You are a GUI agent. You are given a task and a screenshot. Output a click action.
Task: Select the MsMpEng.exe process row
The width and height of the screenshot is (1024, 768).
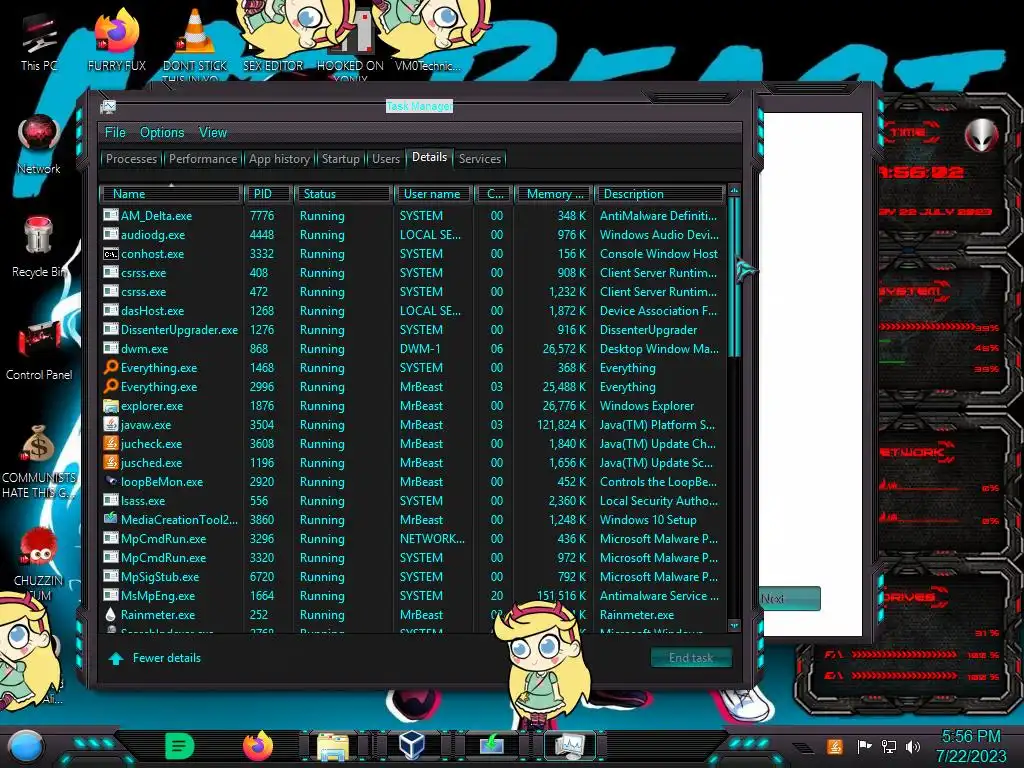pos(413,596)
